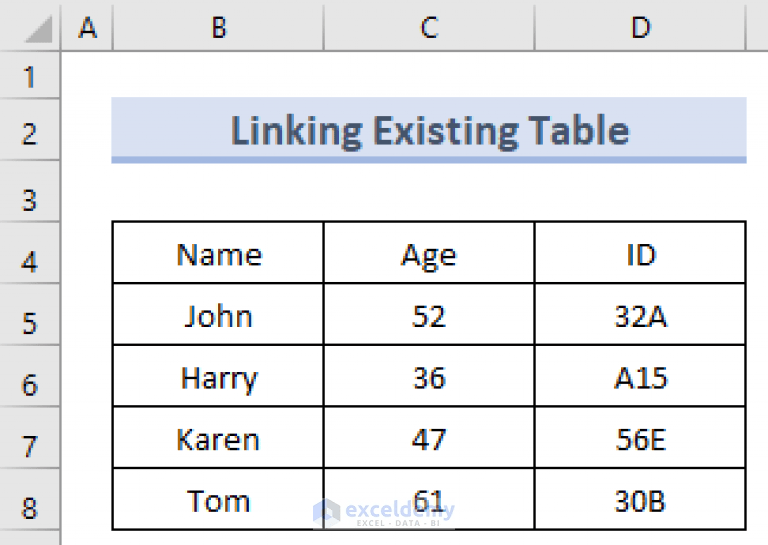The height and width of the screenshot is (545, 768).
Task: Select row 2 header
Action: click(30, 130)
